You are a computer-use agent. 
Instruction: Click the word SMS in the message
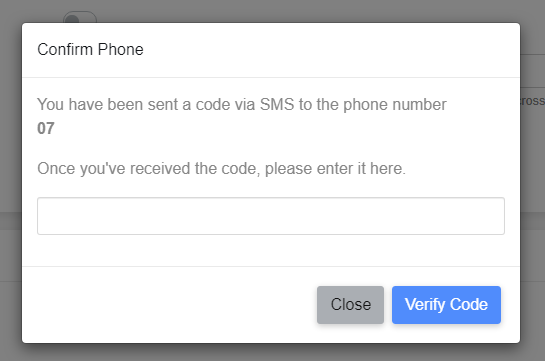pyautogui.click(x=277, y=105)
